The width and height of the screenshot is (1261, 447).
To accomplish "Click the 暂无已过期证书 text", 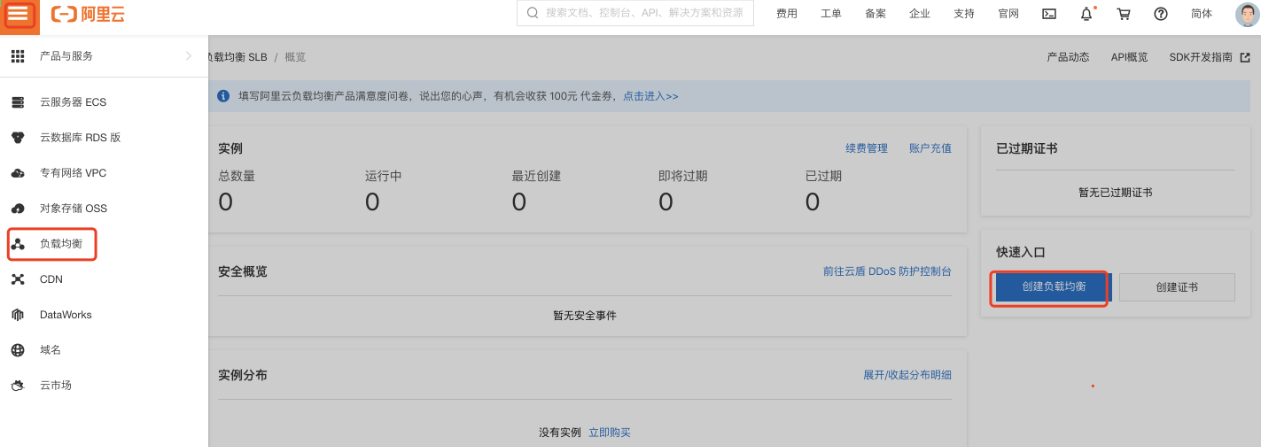I will coord(1115,192).
